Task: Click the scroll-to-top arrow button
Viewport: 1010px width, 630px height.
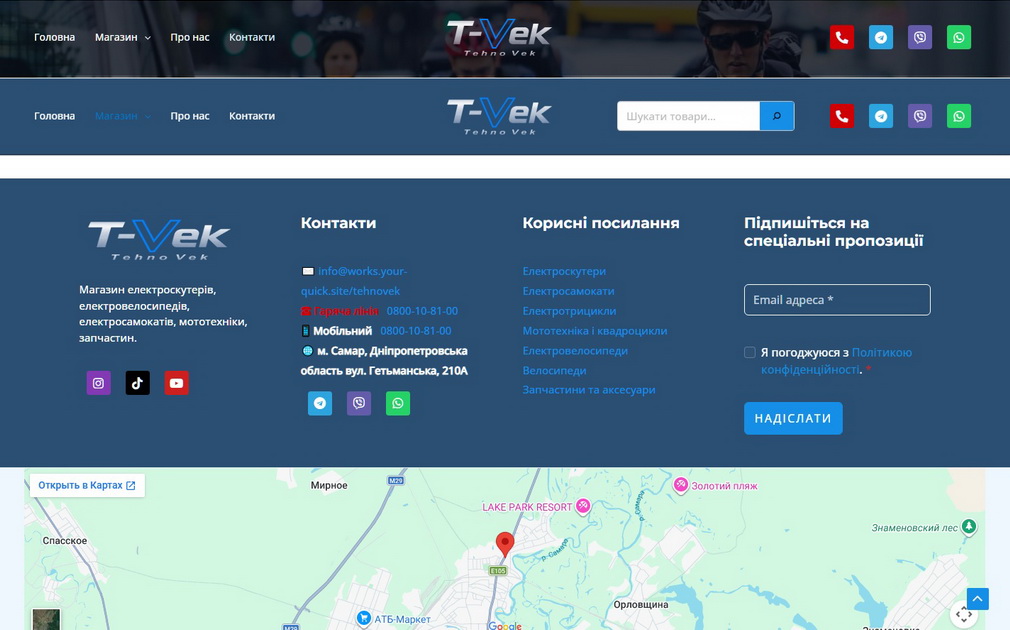Action: tap(977, 599)
